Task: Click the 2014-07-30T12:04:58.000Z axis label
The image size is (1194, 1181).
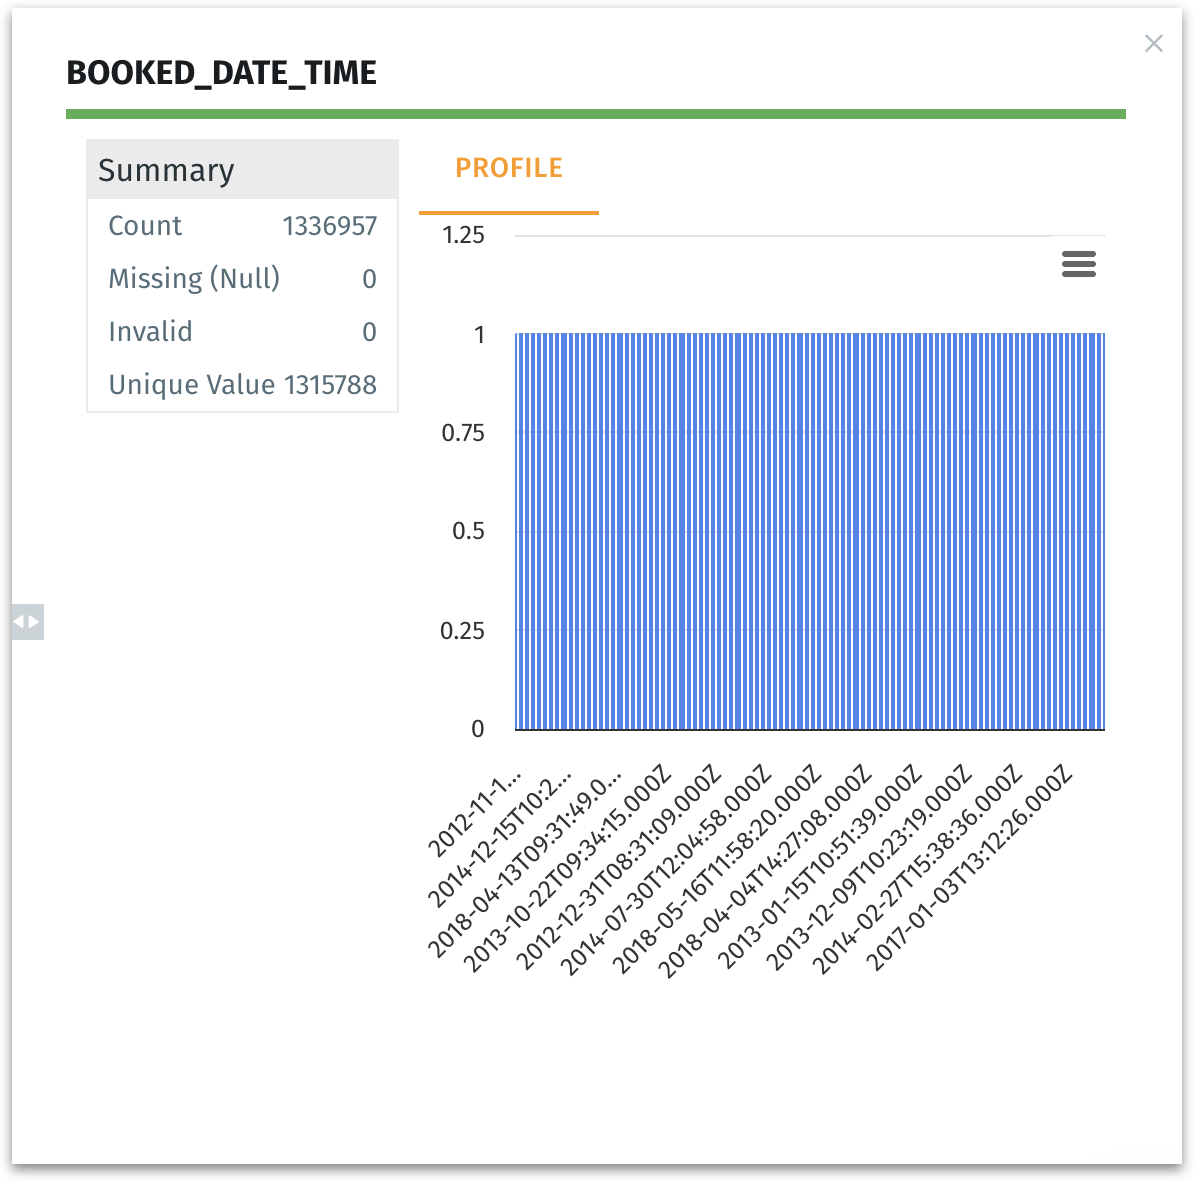Action: (667, 868)
